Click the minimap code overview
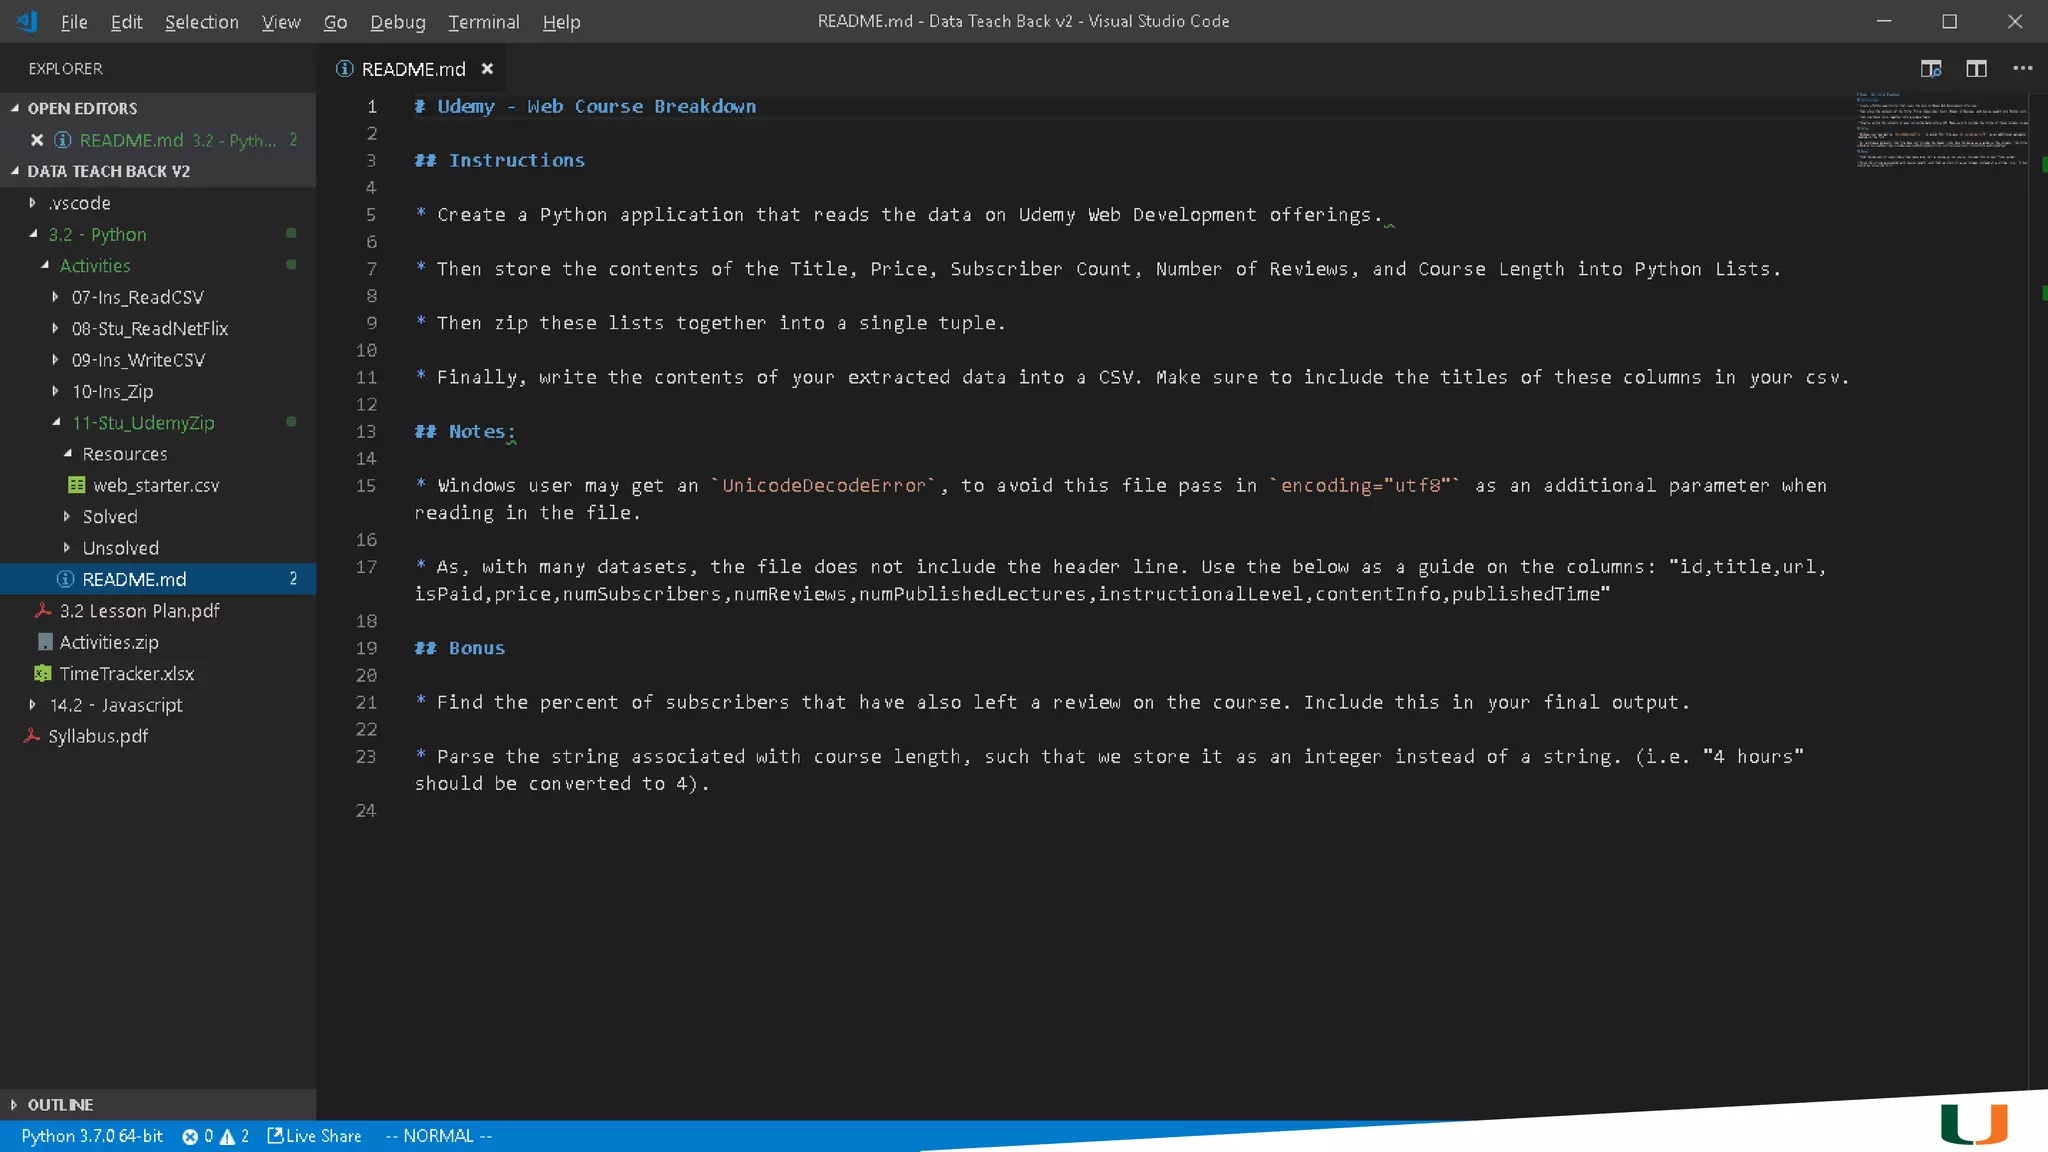This screenshot has width=2048, height=1152. coord(1940,130)
